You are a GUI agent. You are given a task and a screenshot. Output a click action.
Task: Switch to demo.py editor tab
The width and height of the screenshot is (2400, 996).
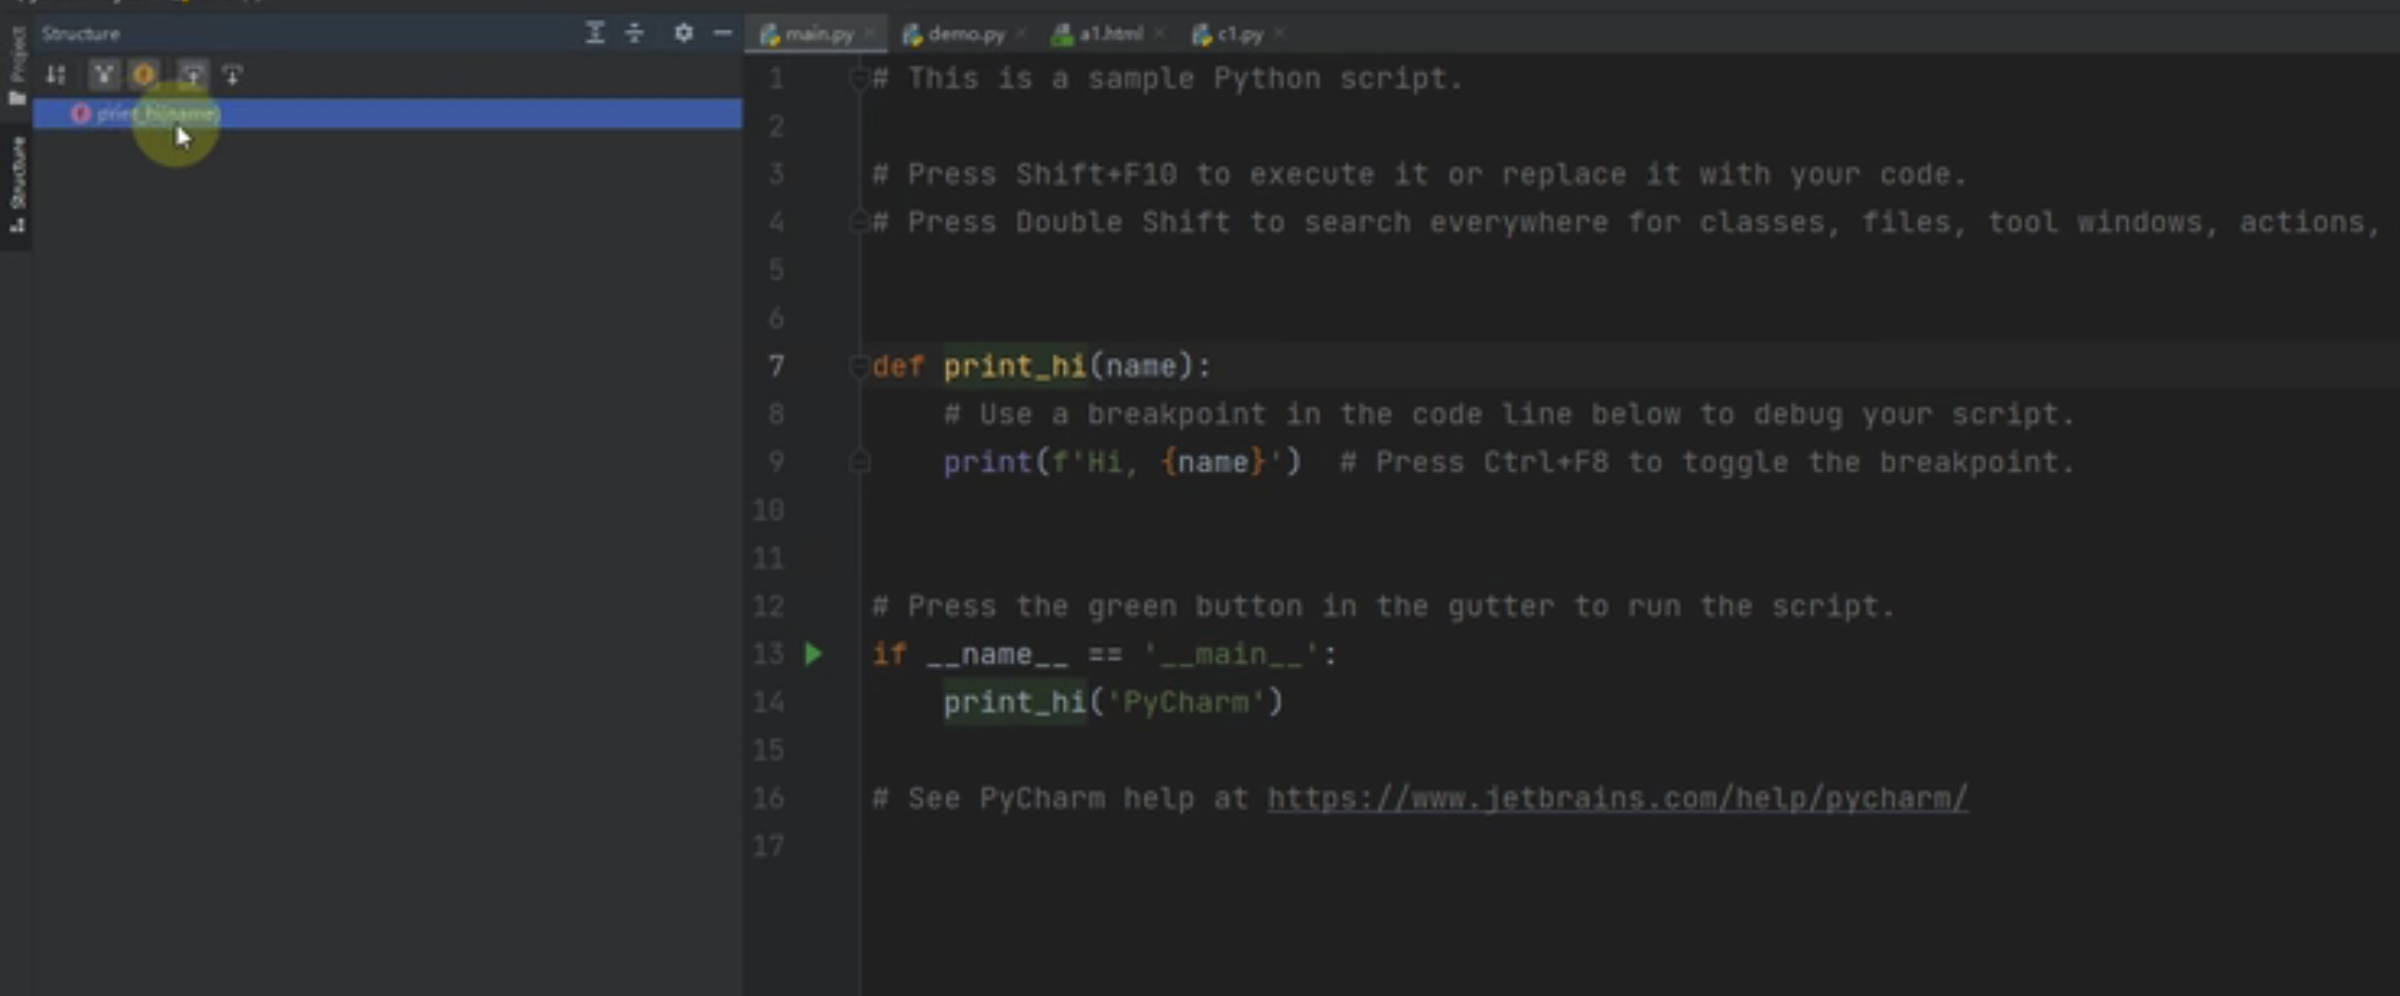966,34
